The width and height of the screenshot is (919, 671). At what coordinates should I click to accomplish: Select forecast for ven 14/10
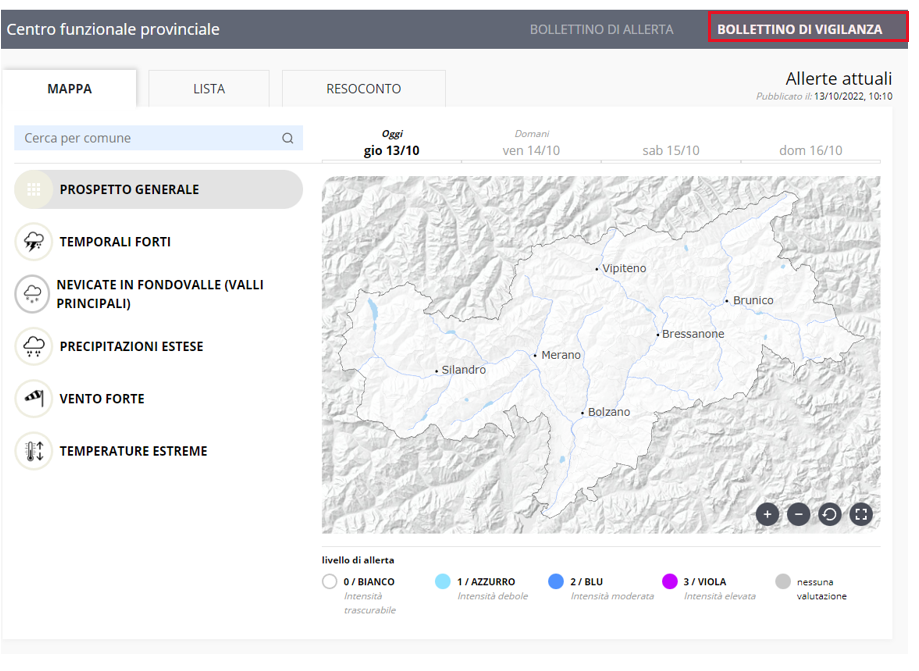pyautogui.click(x=531, y=150)
